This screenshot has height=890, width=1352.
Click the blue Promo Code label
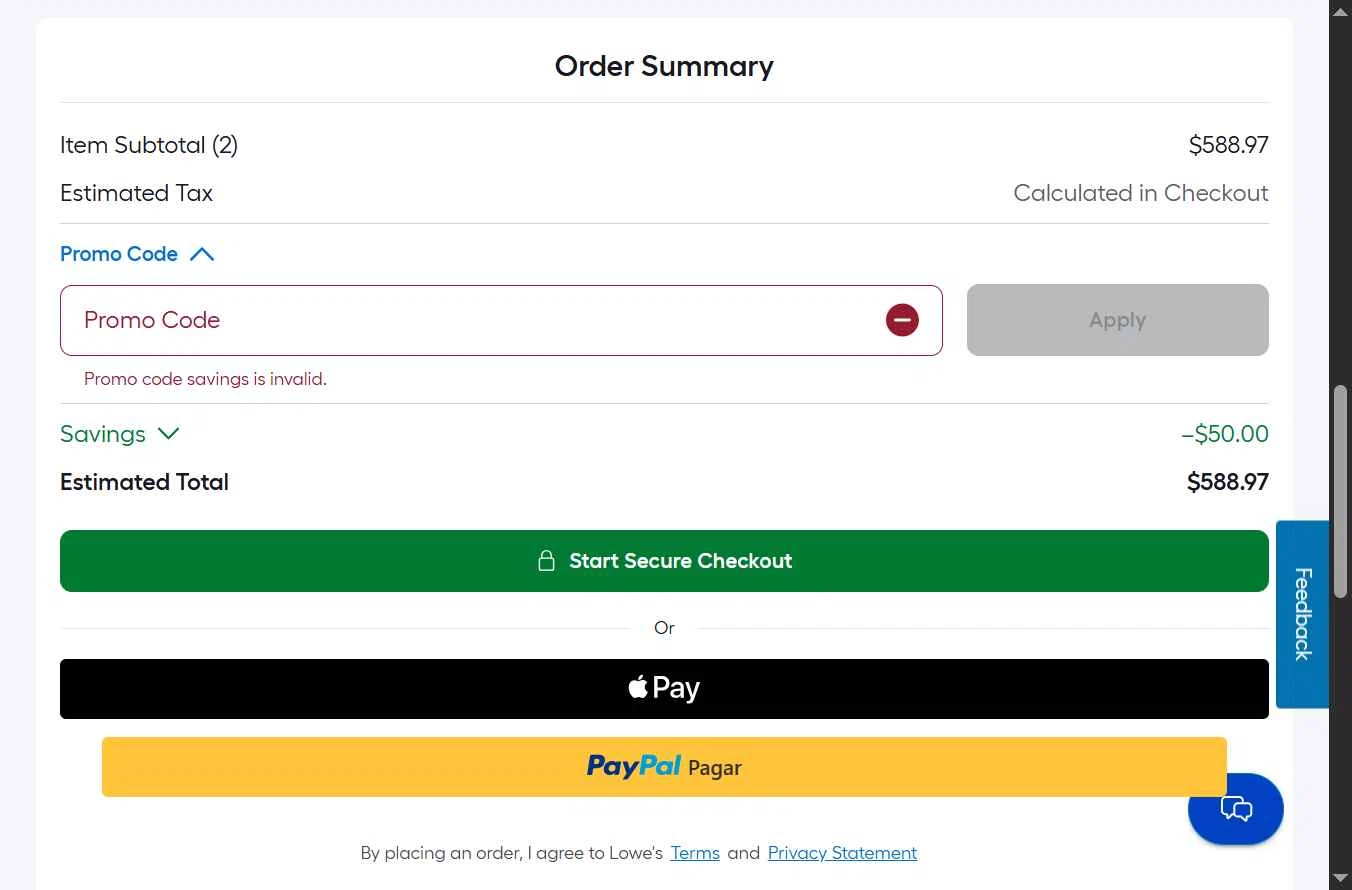point(119,254)
